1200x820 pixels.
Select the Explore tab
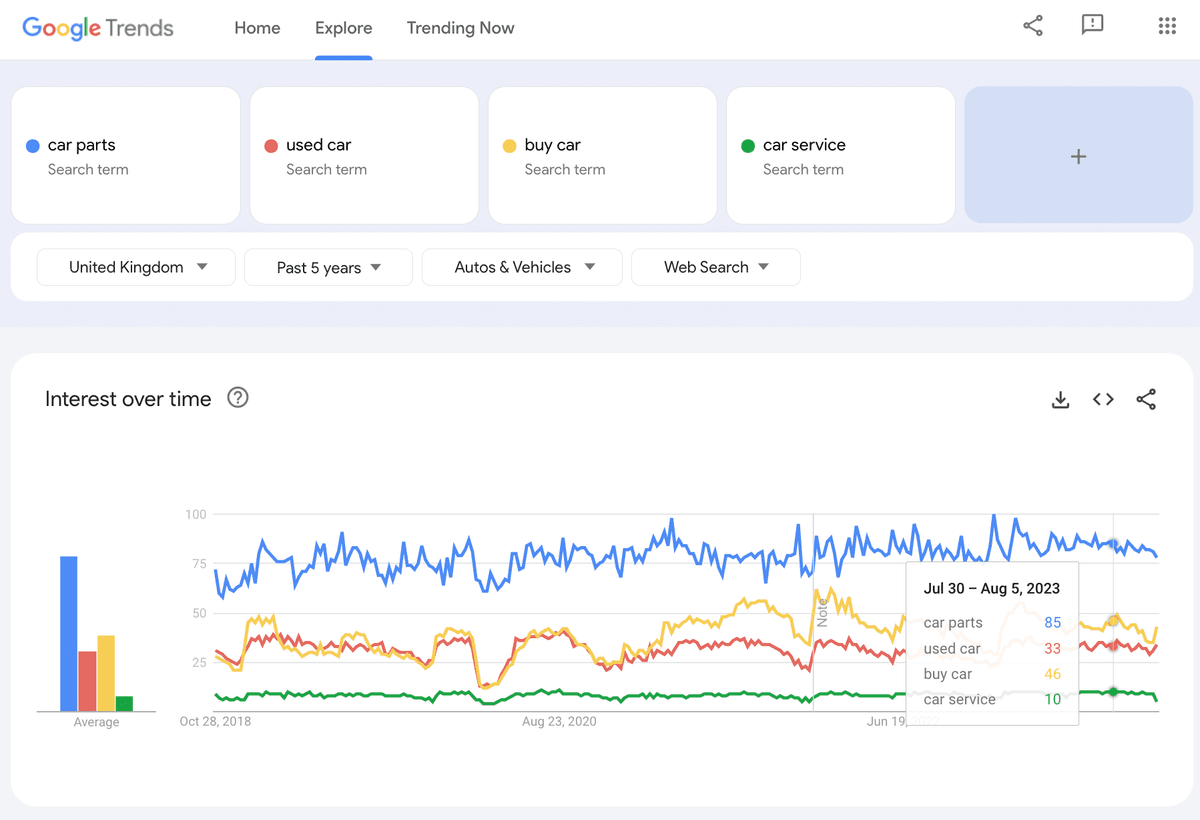point(343,28)
